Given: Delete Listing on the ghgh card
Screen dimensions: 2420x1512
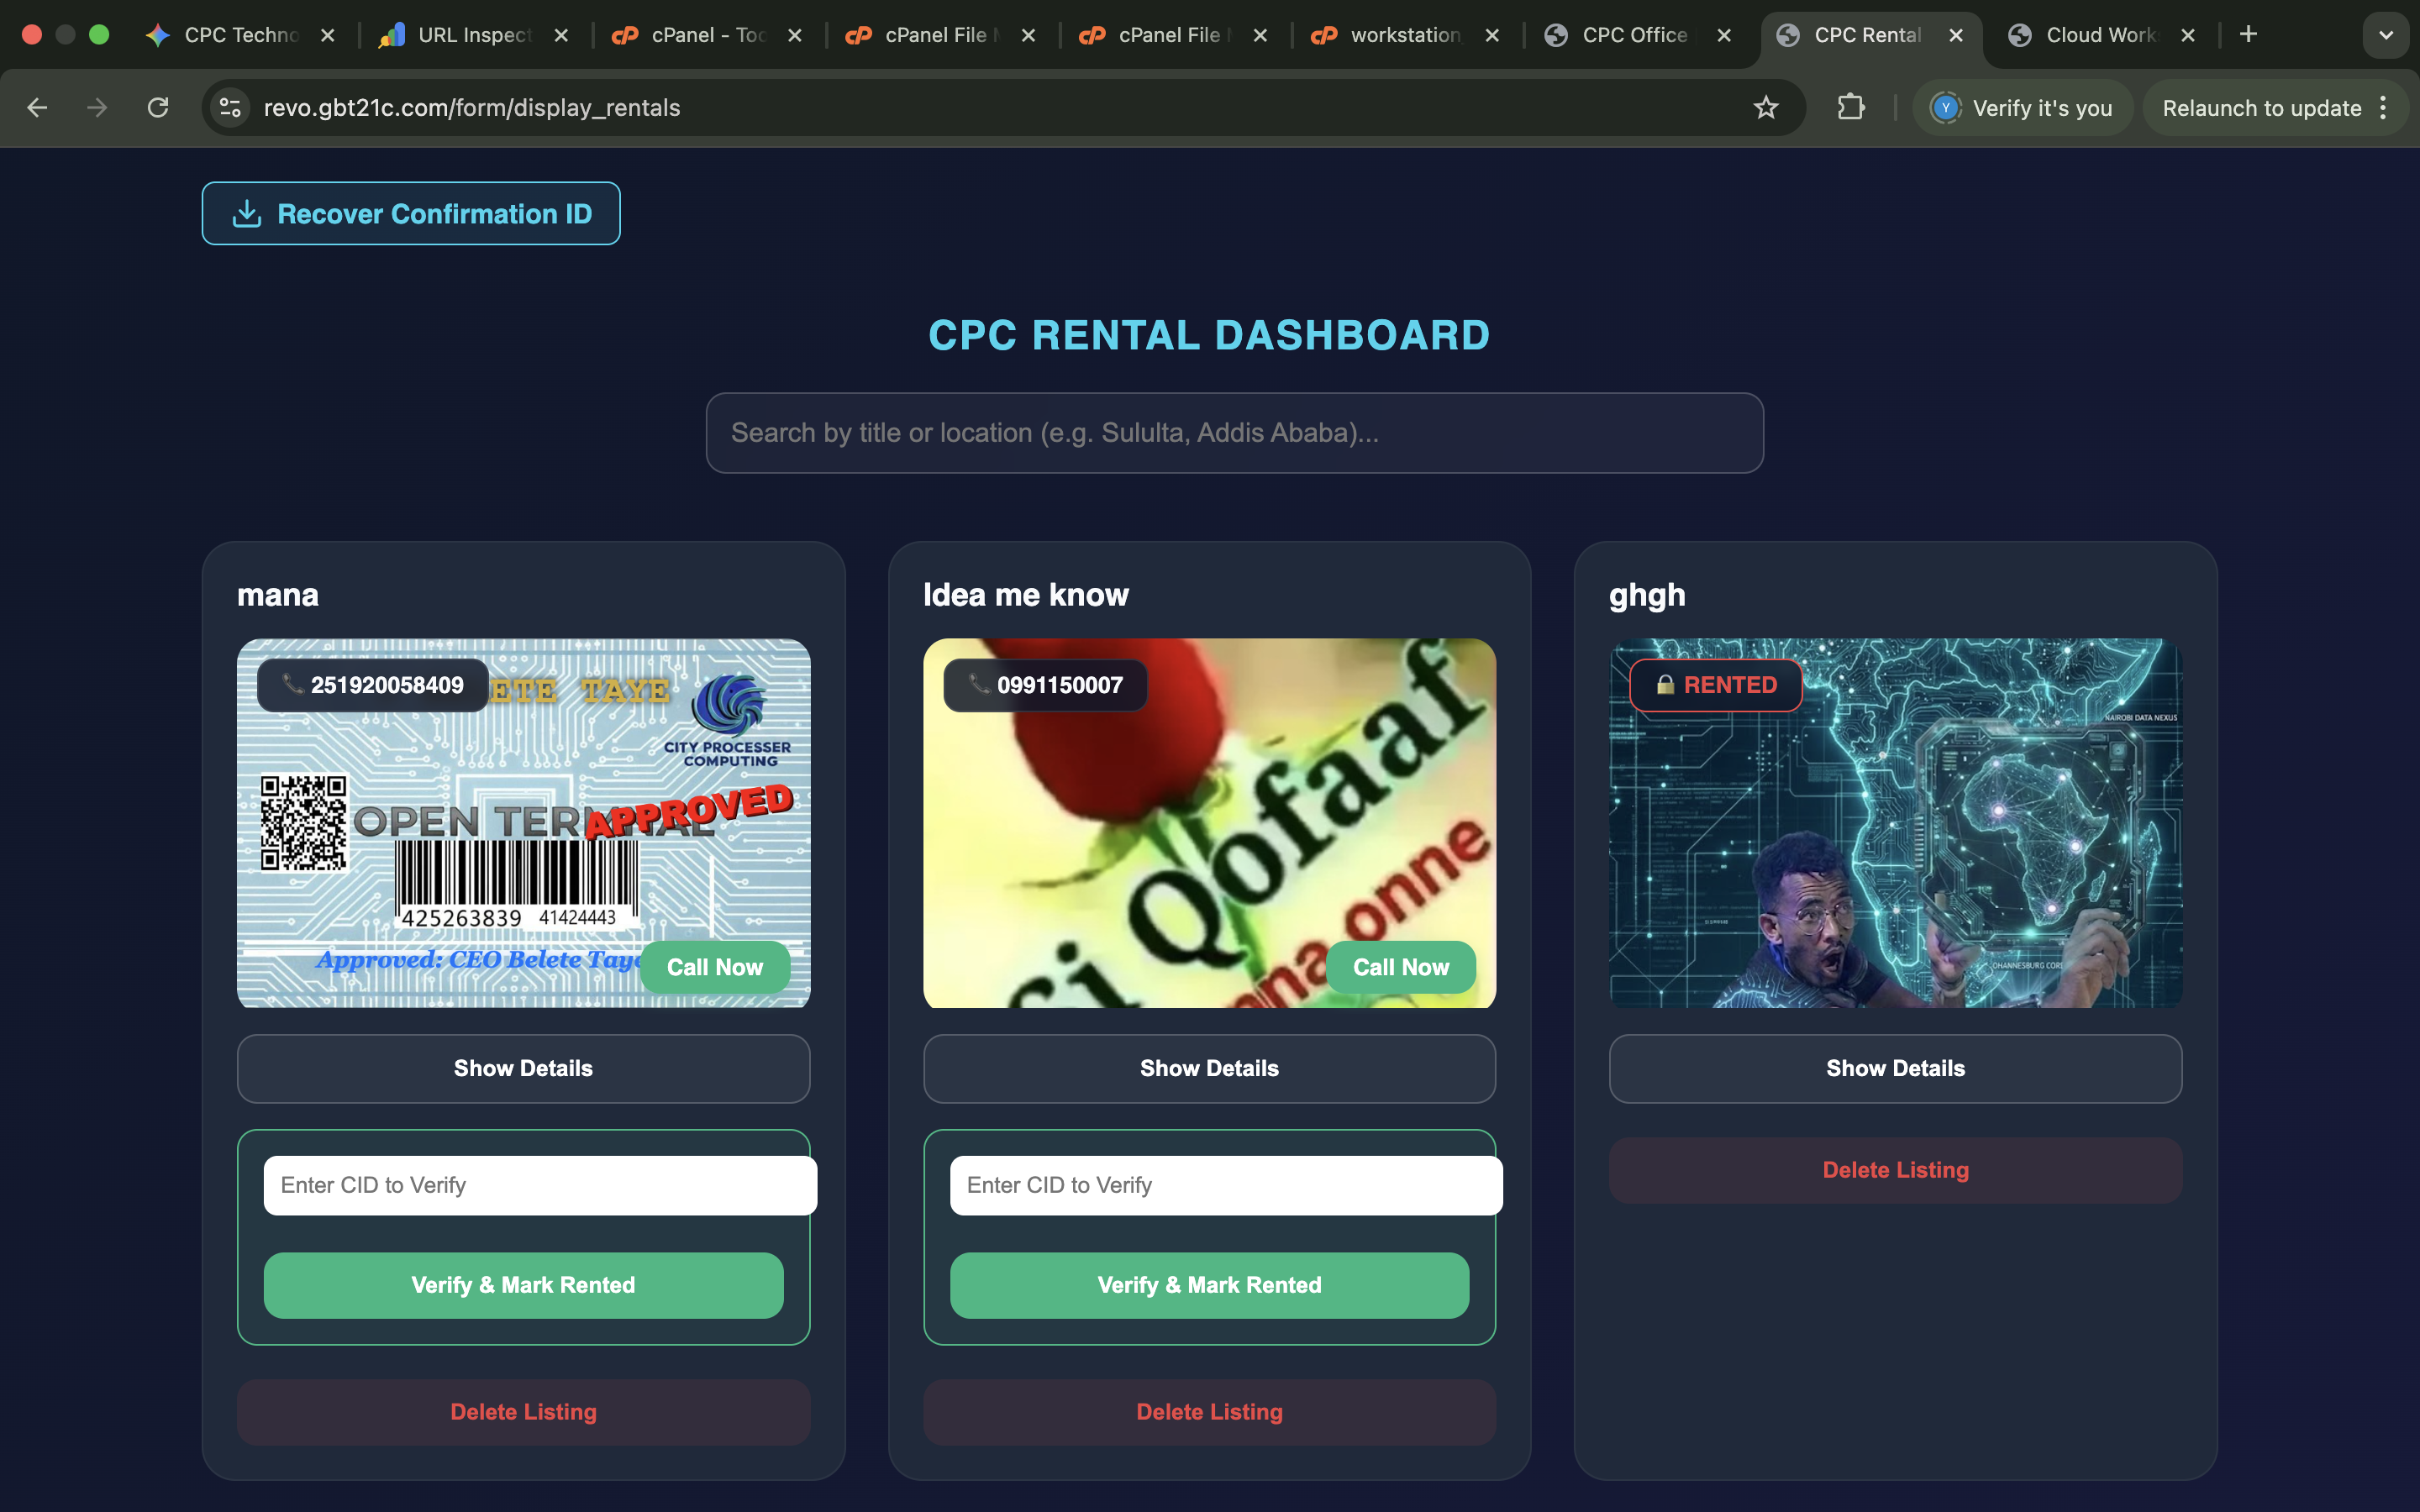Looking at the screenshot, I should click(1895, 1170).
